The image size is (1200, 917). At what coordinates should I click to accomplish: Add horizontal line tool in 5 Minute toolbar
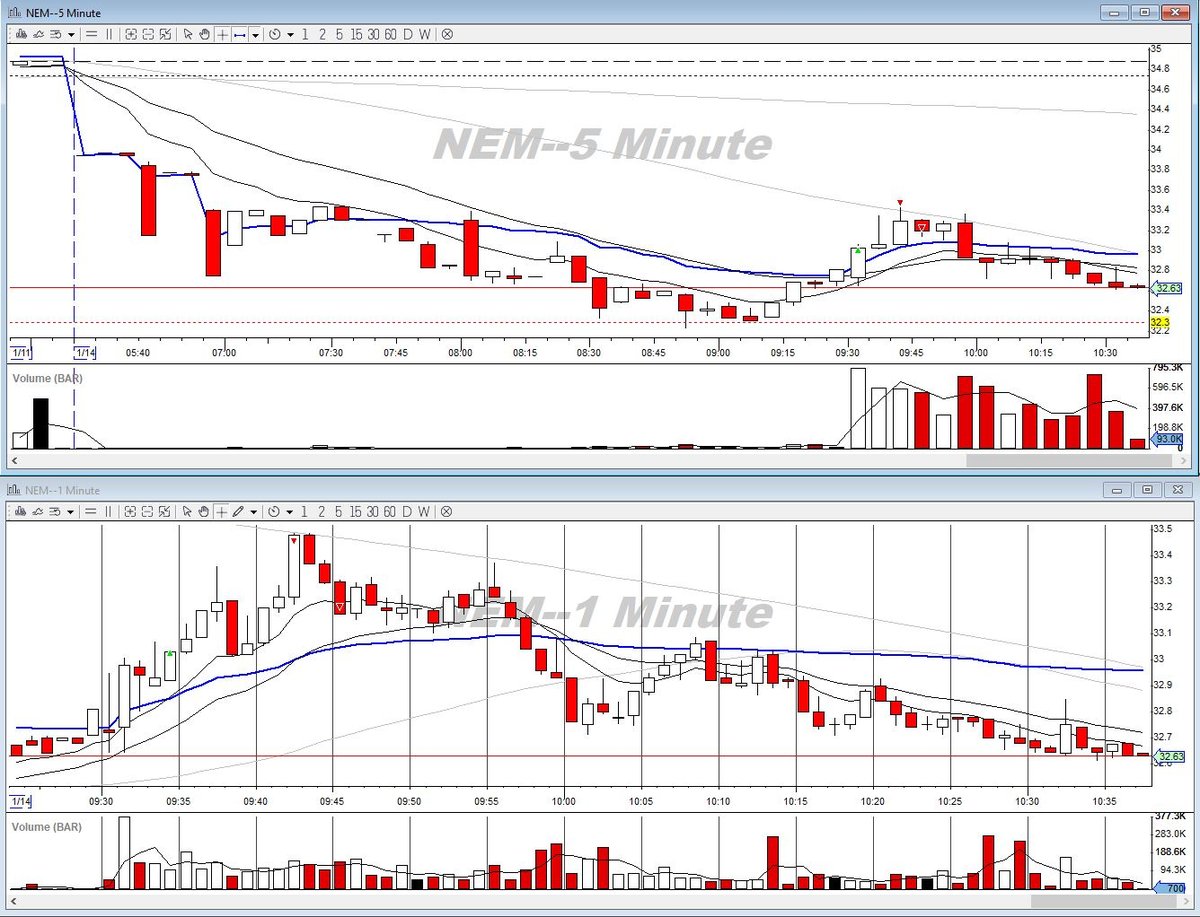tap(91, 34)
